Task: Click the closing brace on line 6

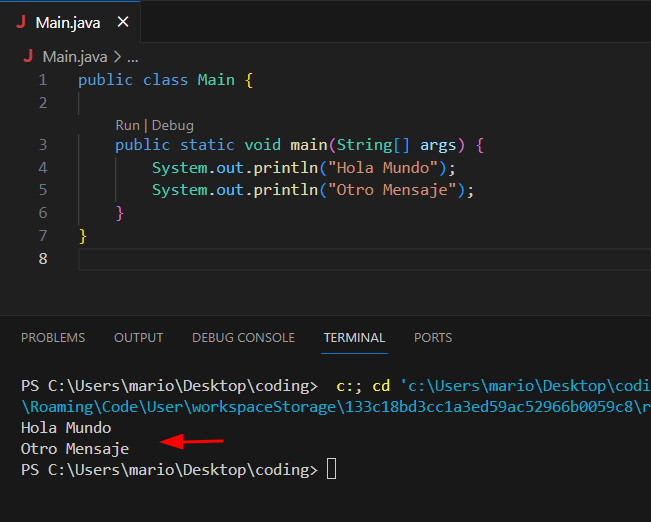Action: tap(120, 213)
